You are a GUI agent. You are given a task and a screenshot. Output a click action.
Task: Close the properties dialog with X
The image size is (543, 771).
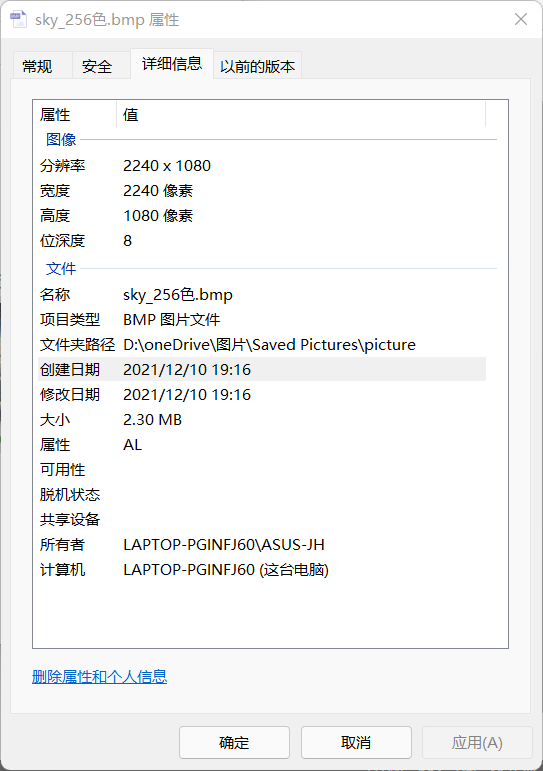pos(520,19)
